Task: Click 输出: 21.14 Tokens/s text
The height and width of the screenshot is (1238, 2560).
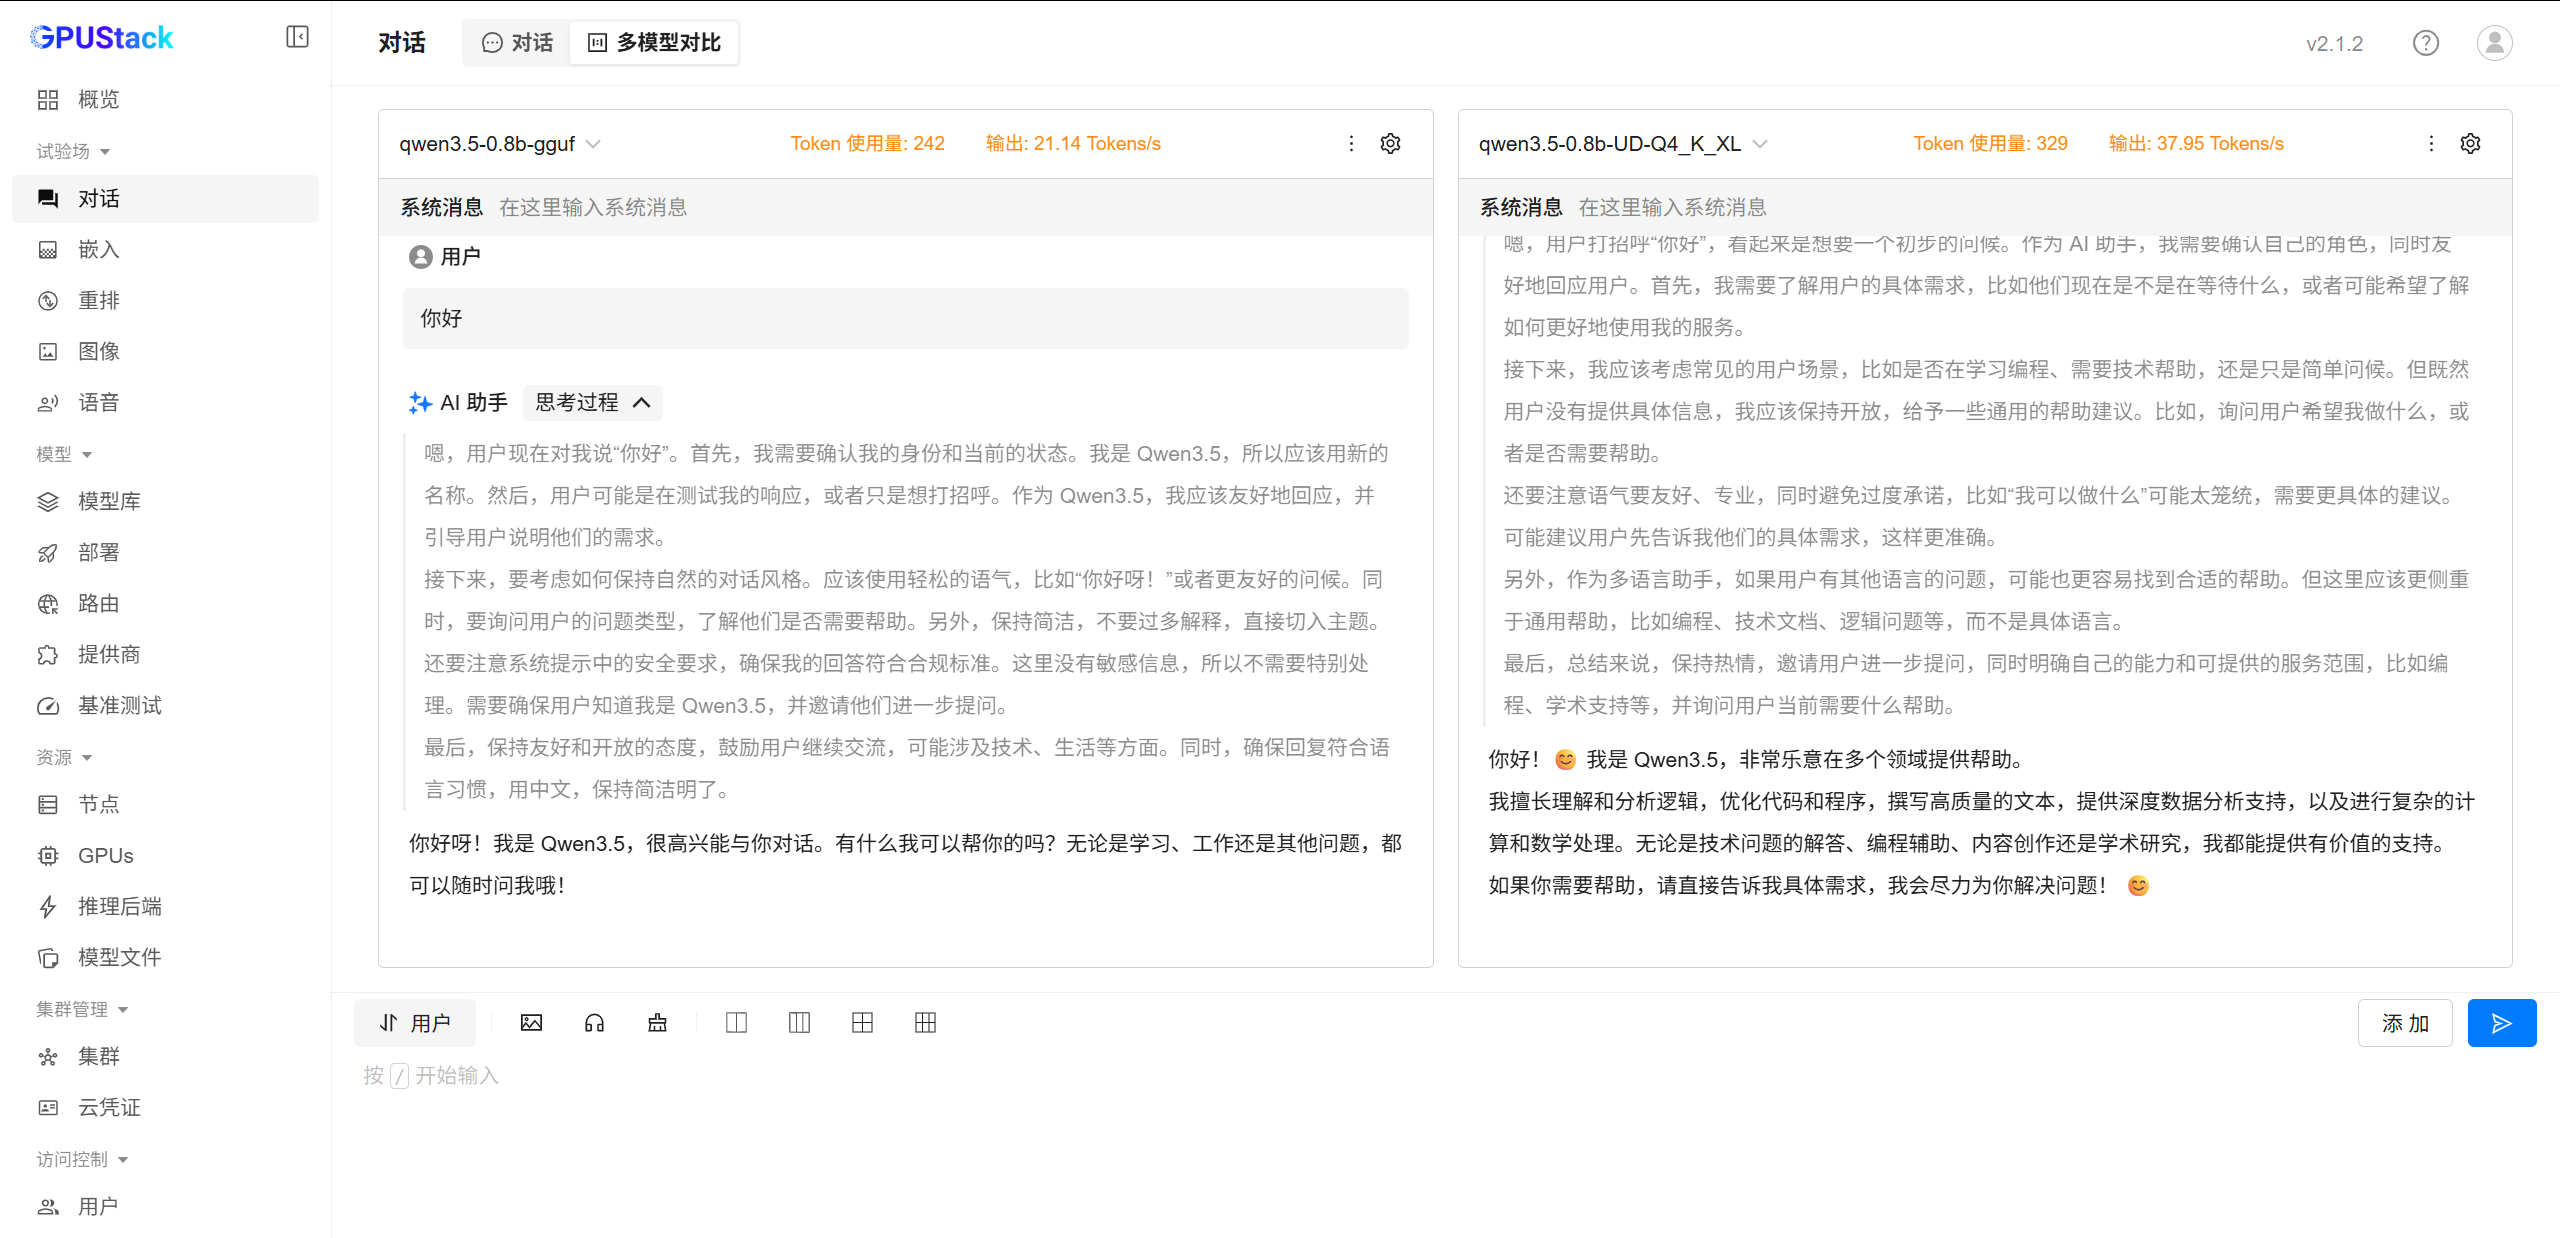Action: click(x=1073, y=144)
